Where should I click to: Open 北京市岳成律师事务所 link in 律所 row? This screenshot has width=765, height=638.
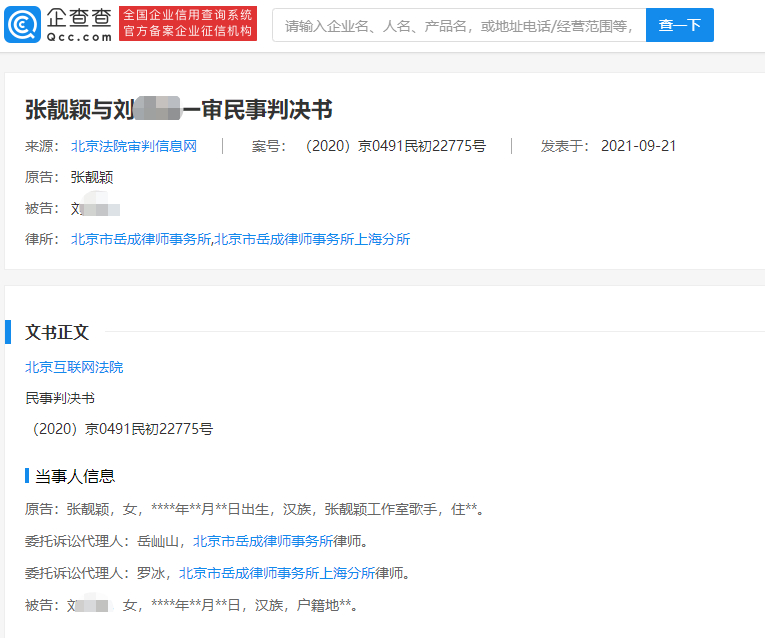tap(141, 239)
